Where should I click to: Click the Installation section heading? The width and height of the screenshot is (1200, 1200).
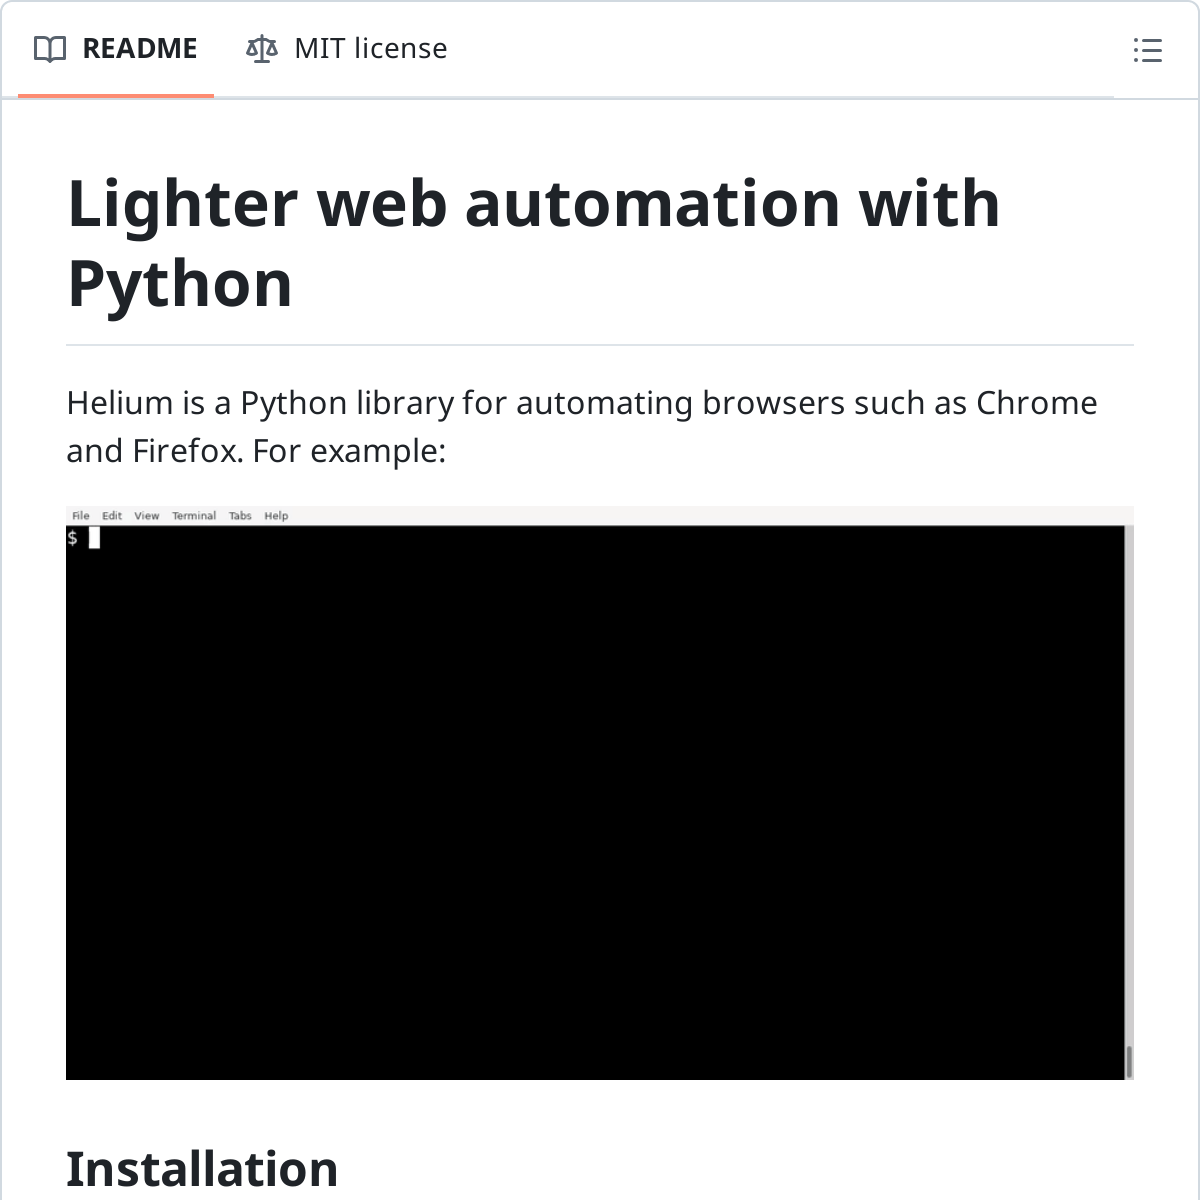pyautogui.click(x=202, y=1168)
